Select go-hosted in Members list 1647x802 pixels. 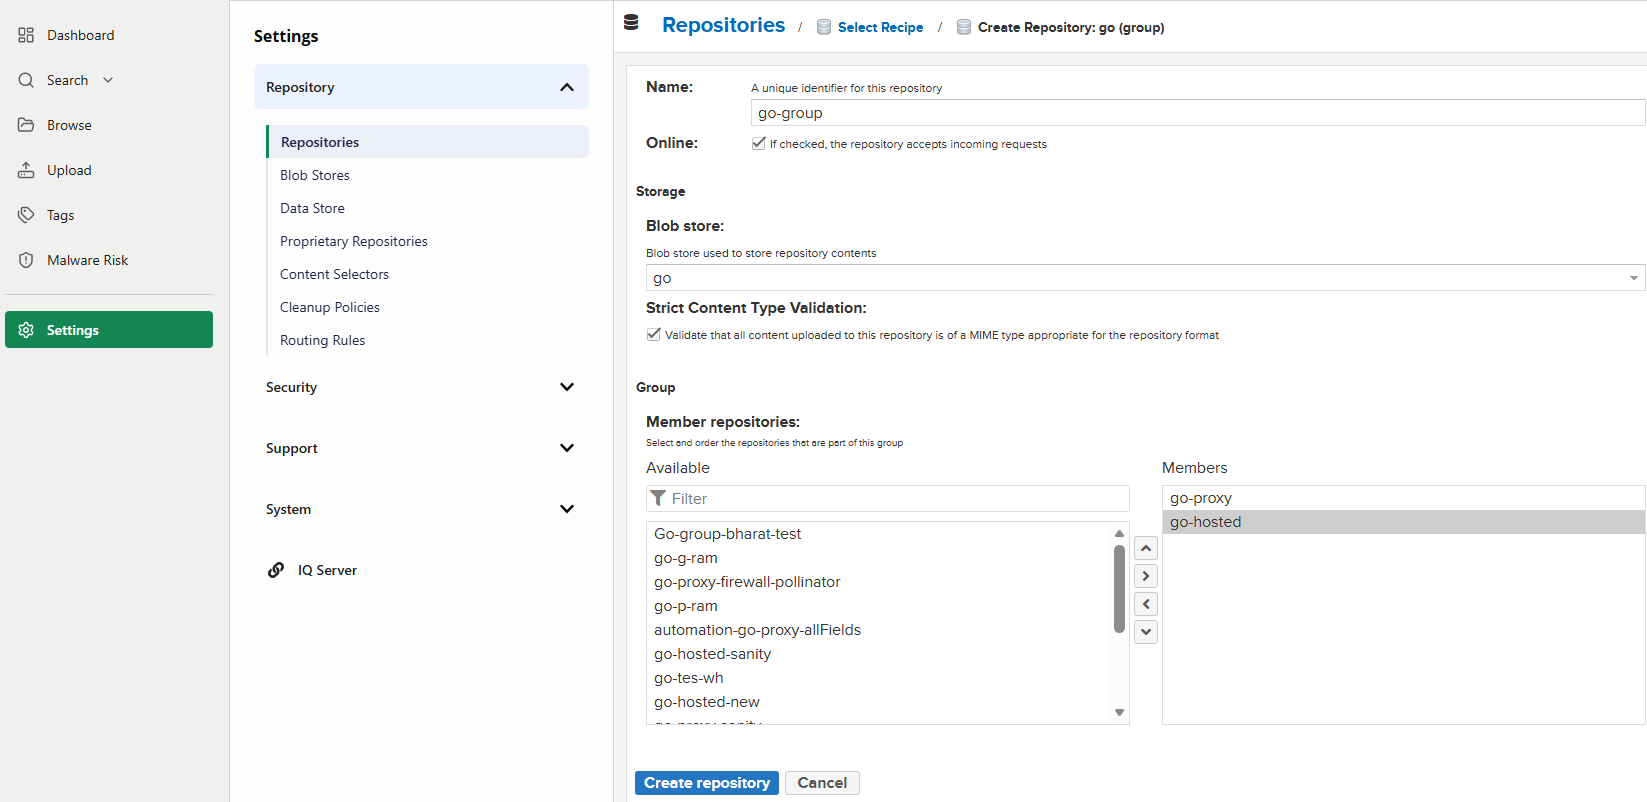click(1403, 522)
